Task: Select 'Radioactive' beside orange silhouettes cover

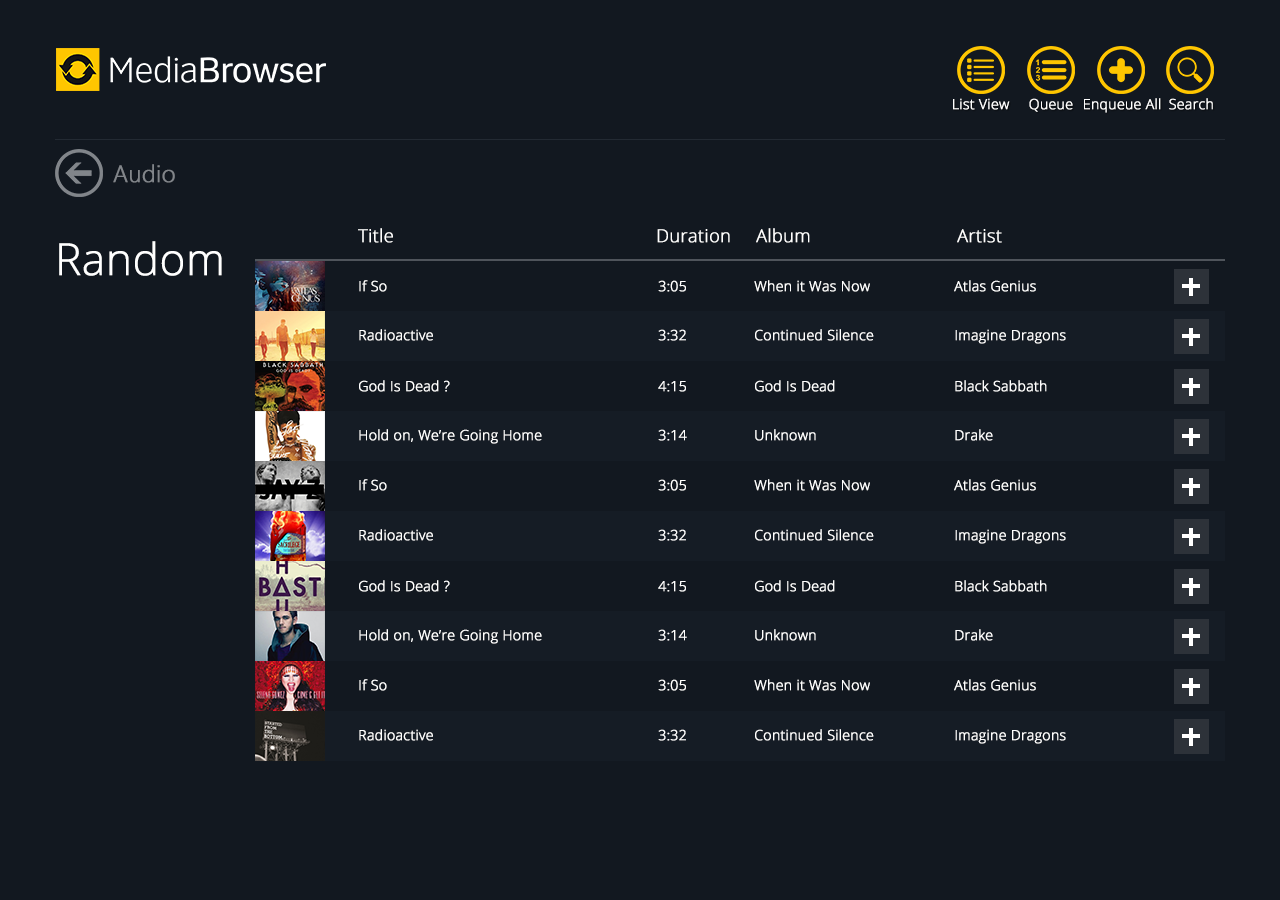Action: coord(396,336)
